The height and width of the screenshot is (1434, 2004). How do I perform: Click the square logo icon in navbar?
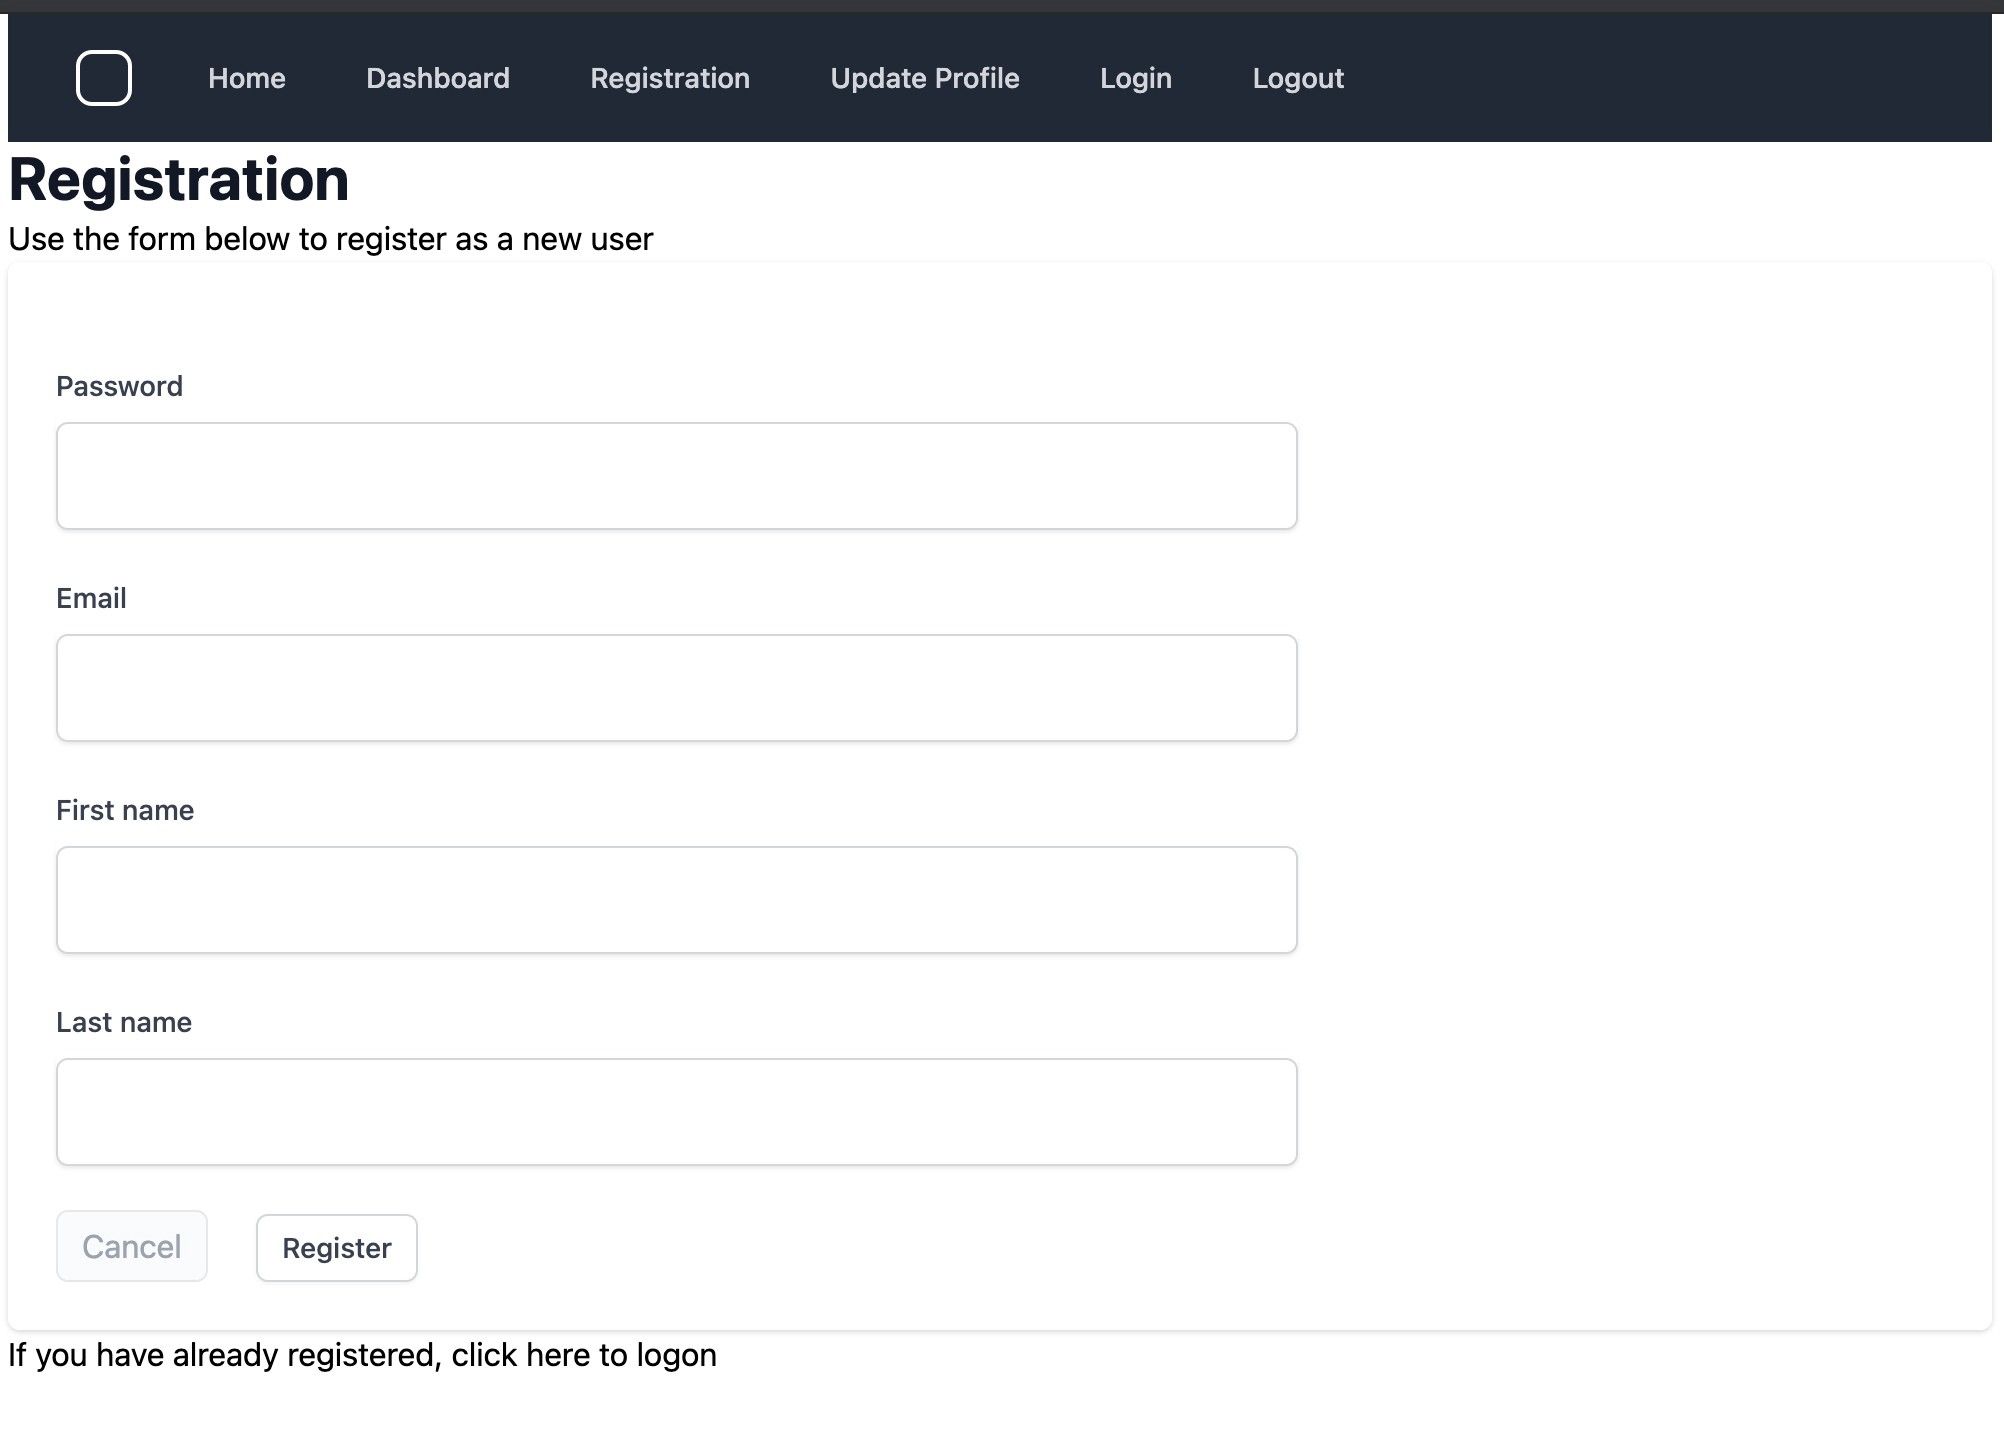[104, 78]
